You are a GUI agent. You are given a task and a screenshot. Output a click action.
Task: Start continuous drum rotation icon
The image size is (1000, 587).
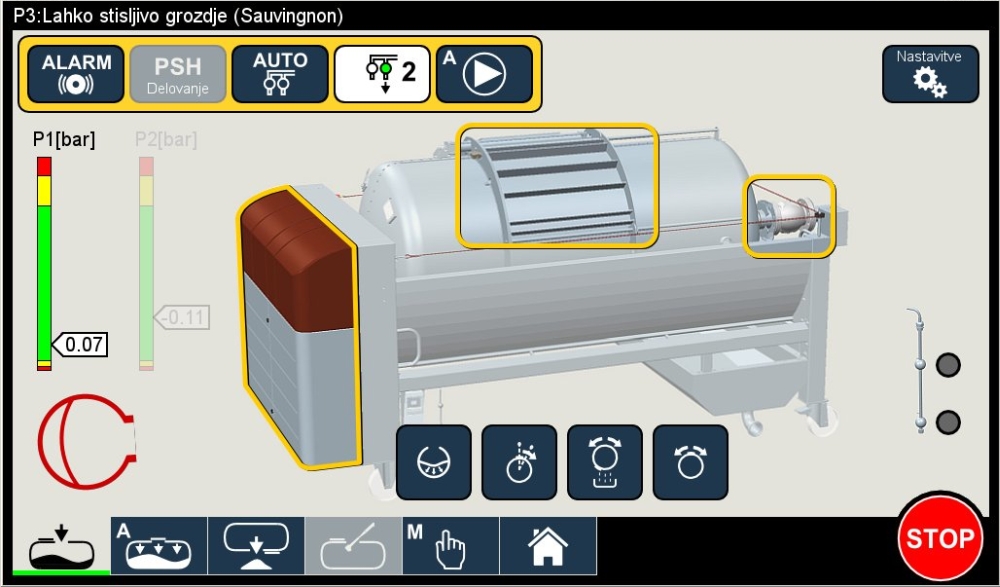click(x=691, y=462)
